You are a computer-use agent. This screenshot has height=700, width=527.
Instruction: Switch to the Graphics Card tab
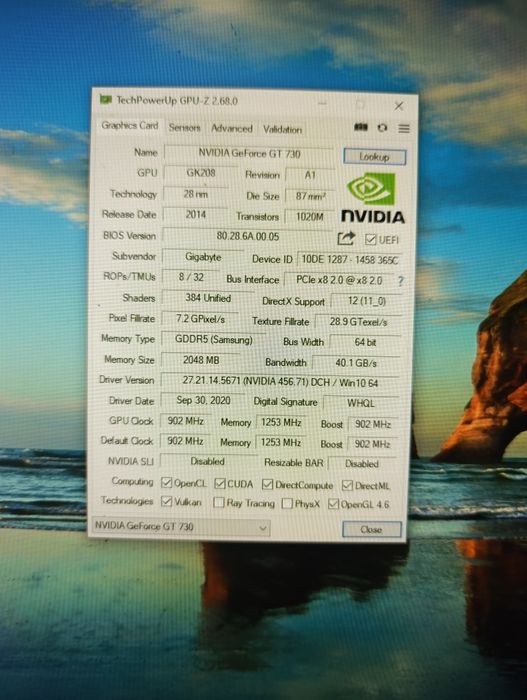pyautogui.click(x=130, y=125)
